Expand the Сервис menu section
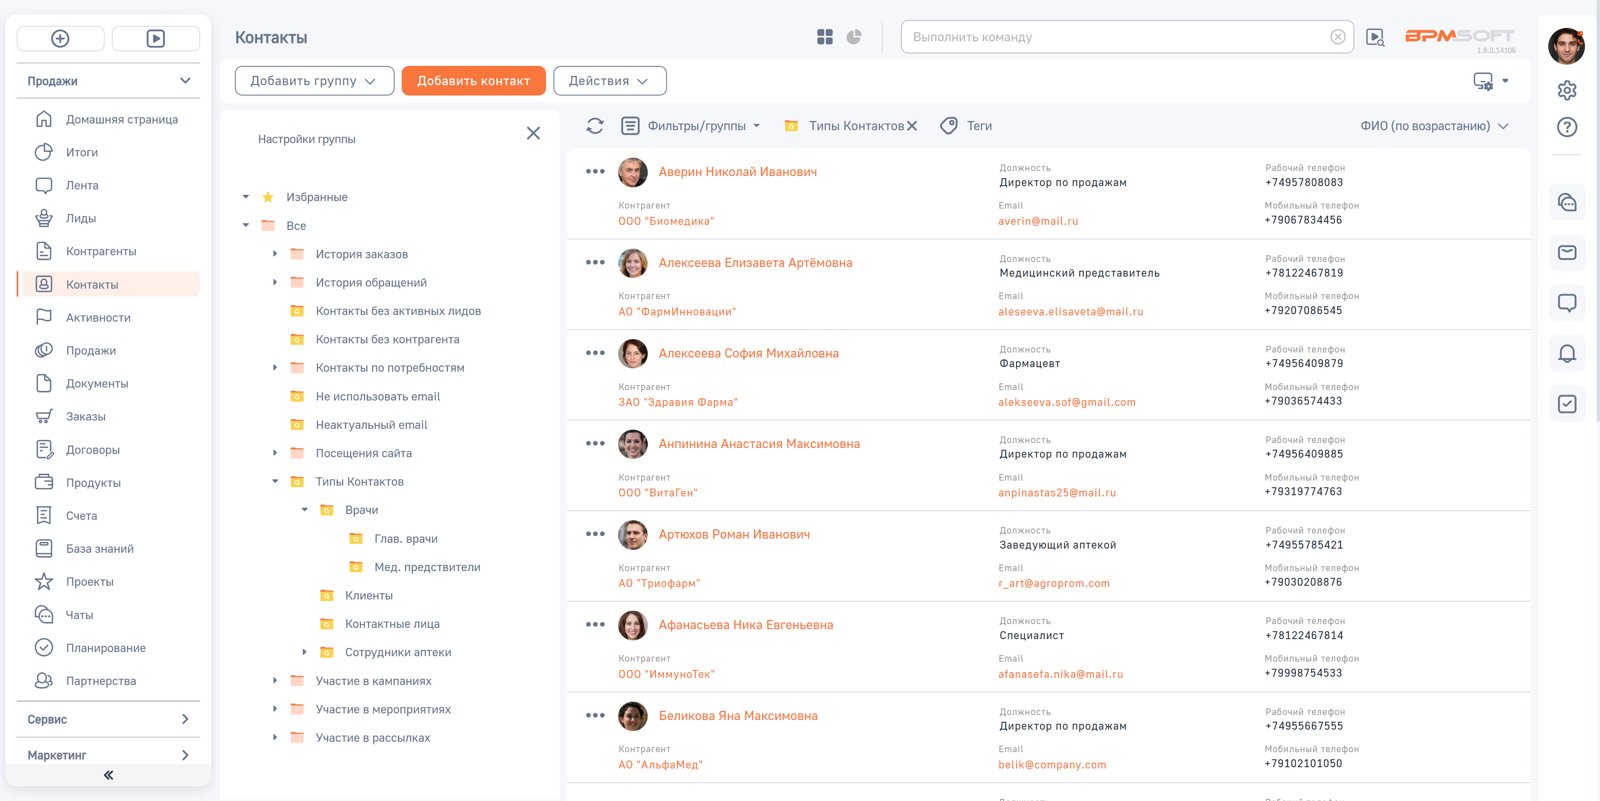Viewport: 1600px width, 801px height. pos(108,719)
